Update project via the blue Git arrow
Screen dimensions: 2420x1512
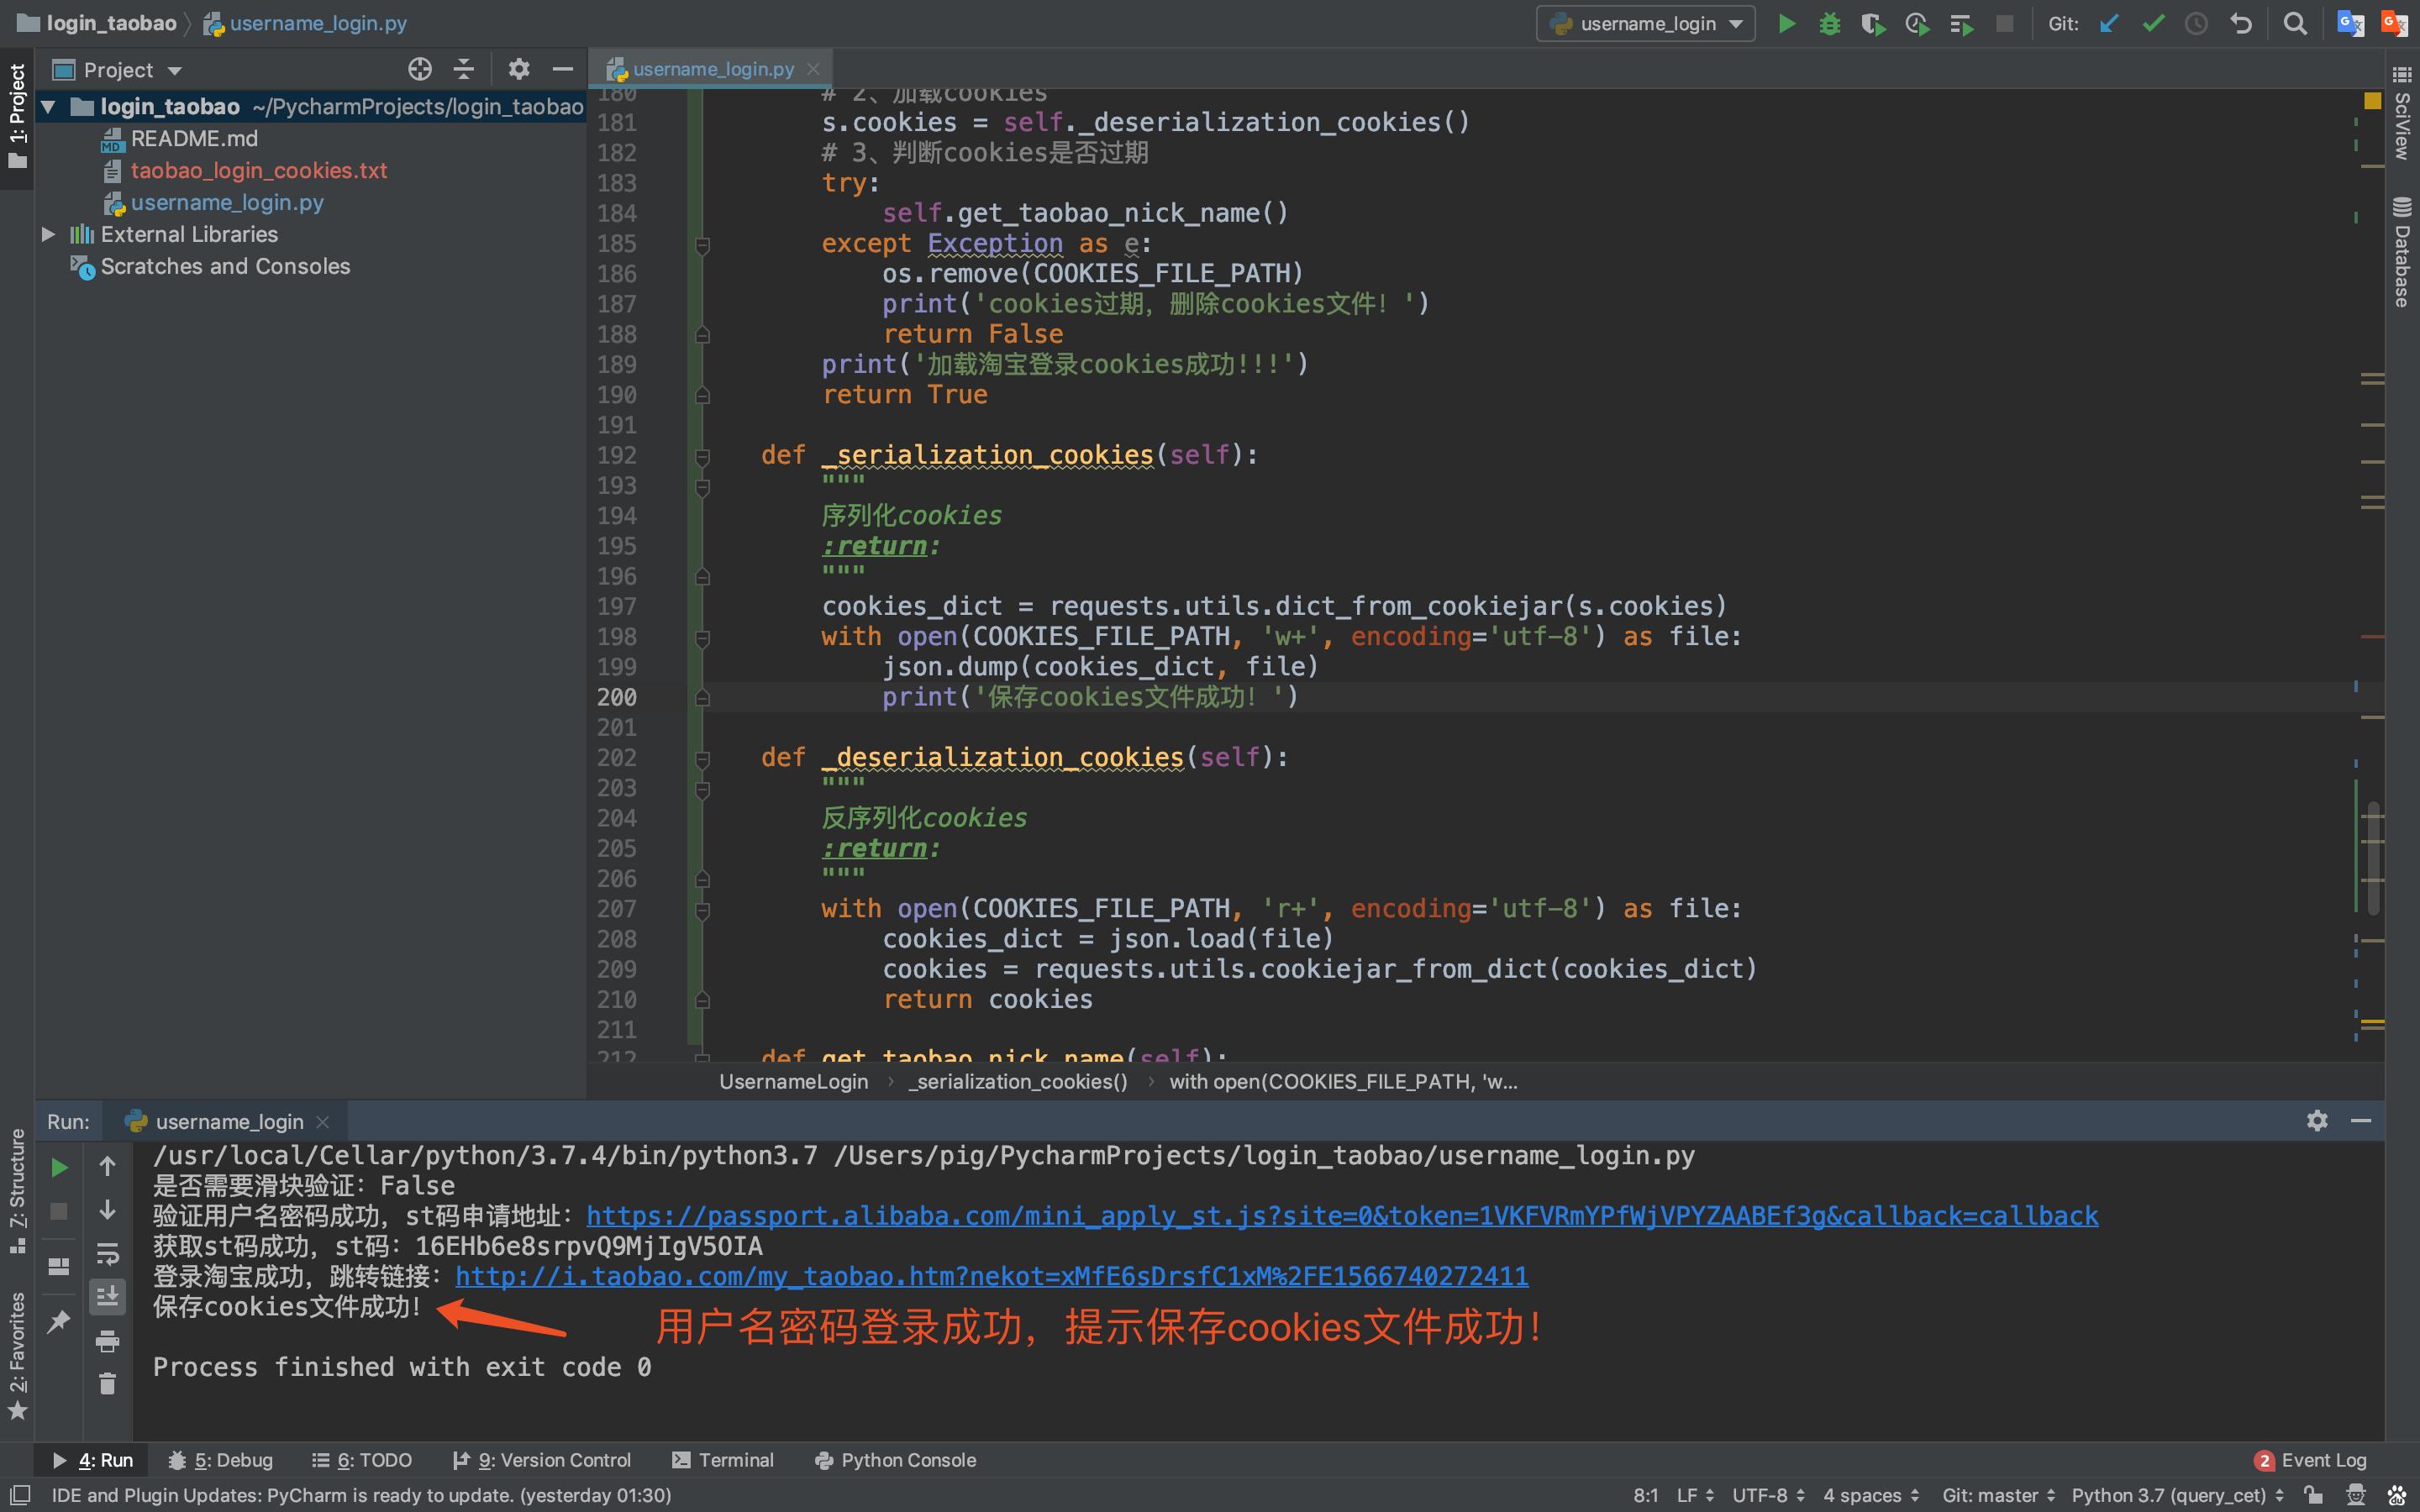coord(2110,23)
